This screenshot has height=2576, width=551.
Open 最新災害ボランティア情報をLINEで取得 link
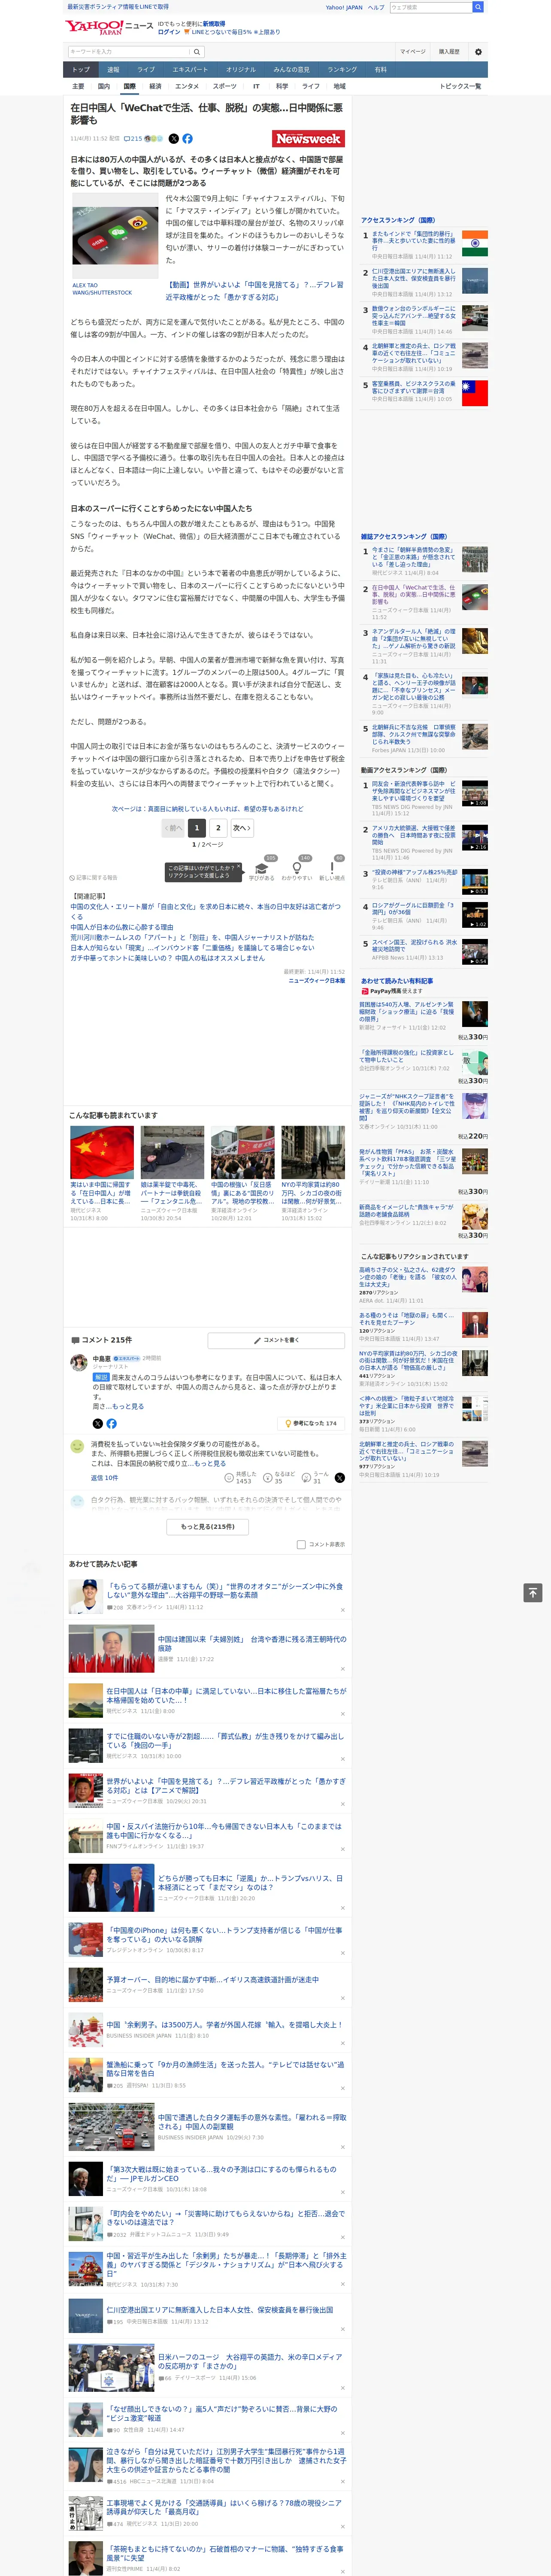click(118, 7)
